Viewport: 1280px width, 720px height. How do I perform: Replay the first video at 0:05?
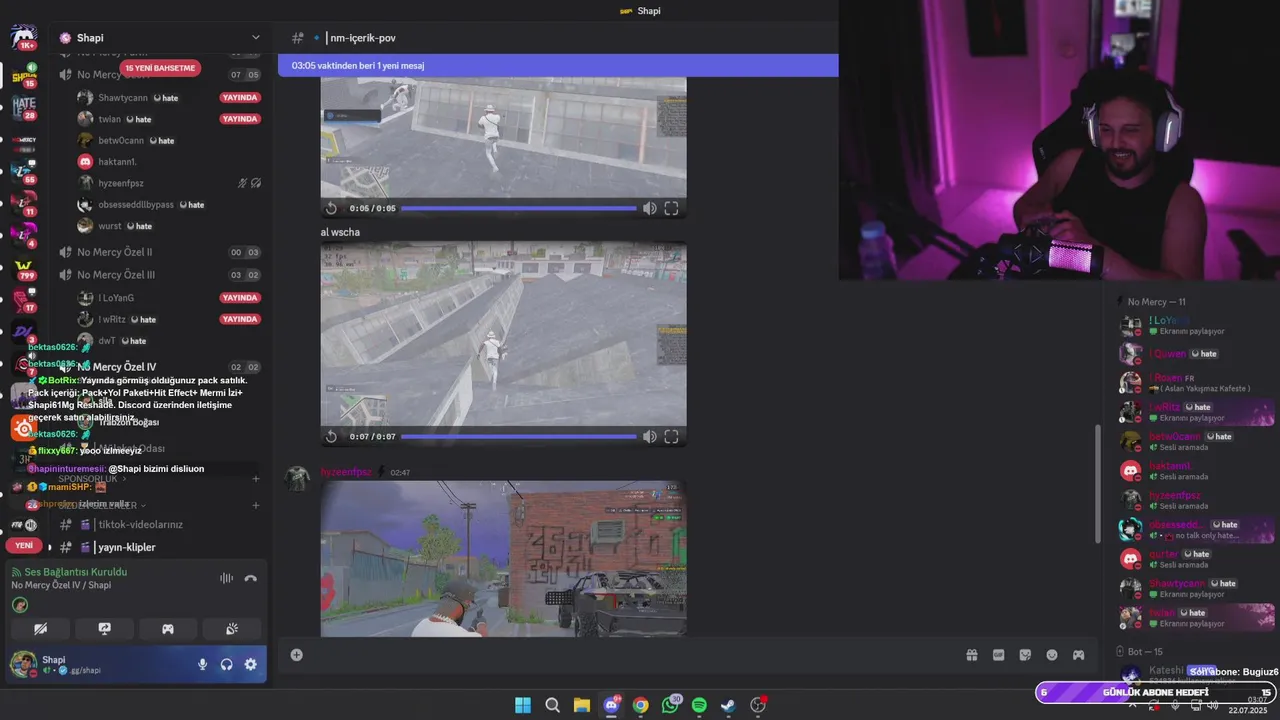click(x=331, y=208)
